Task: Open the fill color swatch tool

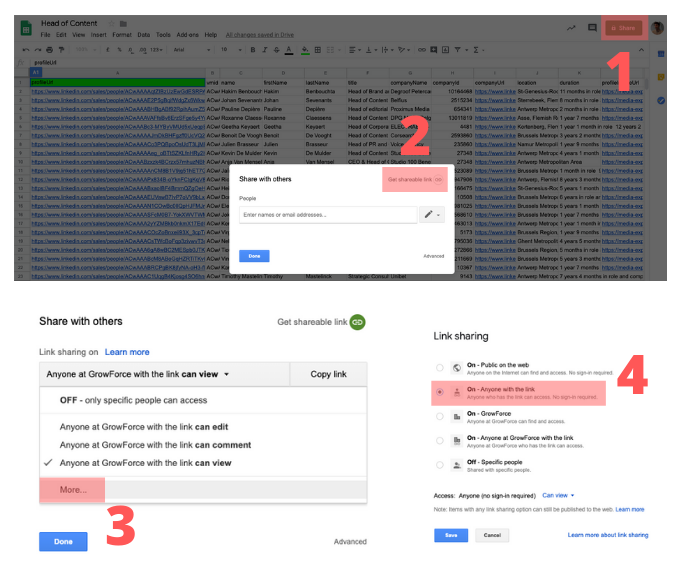Action: pyautogui.click(x=305, y=50)
